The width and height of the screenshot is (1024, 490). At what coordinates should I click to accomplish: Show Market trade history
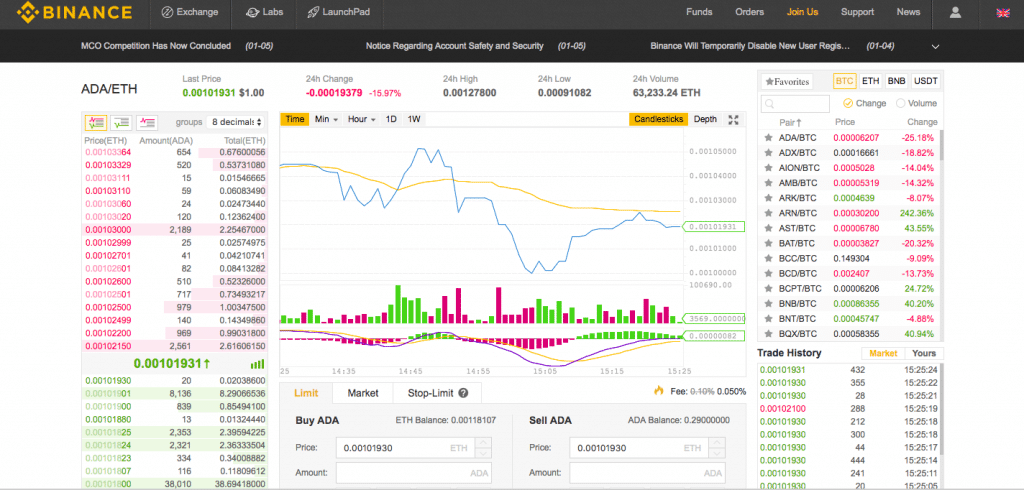(x=884, y=353)
